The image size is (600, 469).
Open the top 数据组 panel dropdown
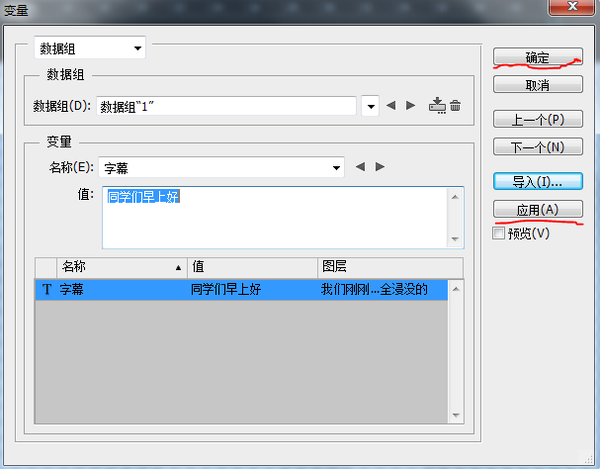tap(90, 48)
